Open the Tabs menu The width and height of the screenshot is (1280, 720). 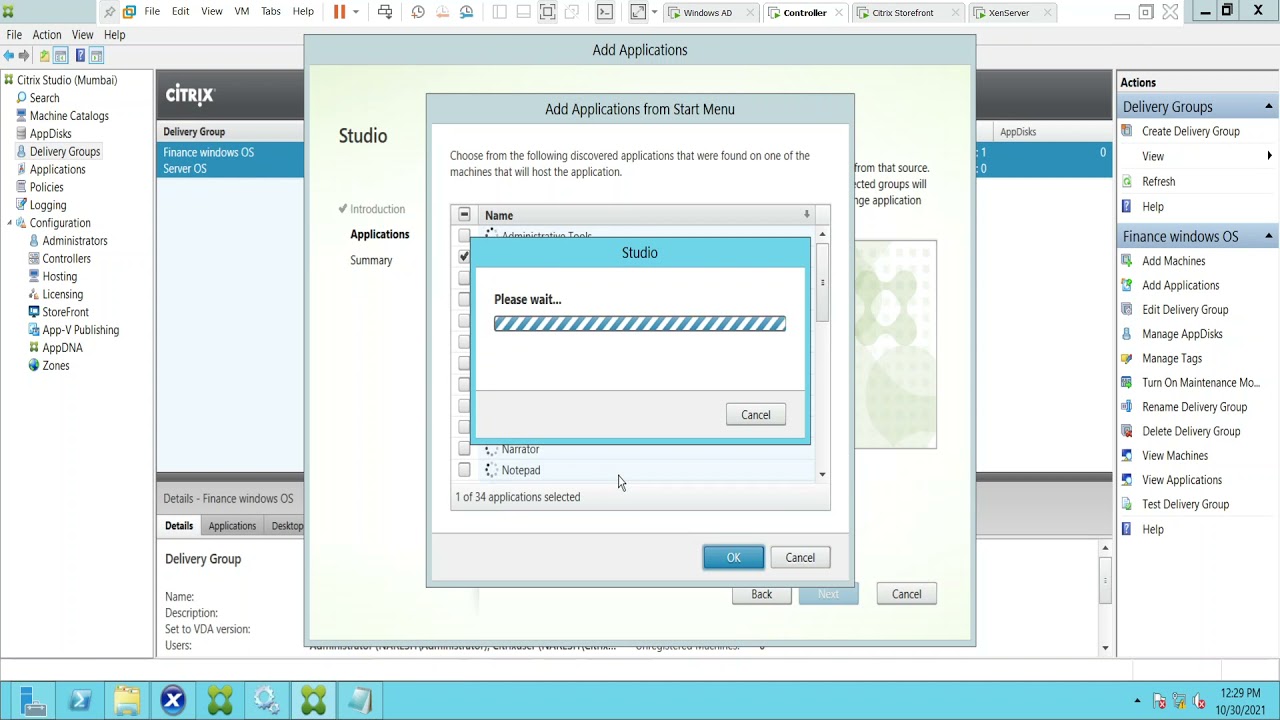tap(271, 12)
